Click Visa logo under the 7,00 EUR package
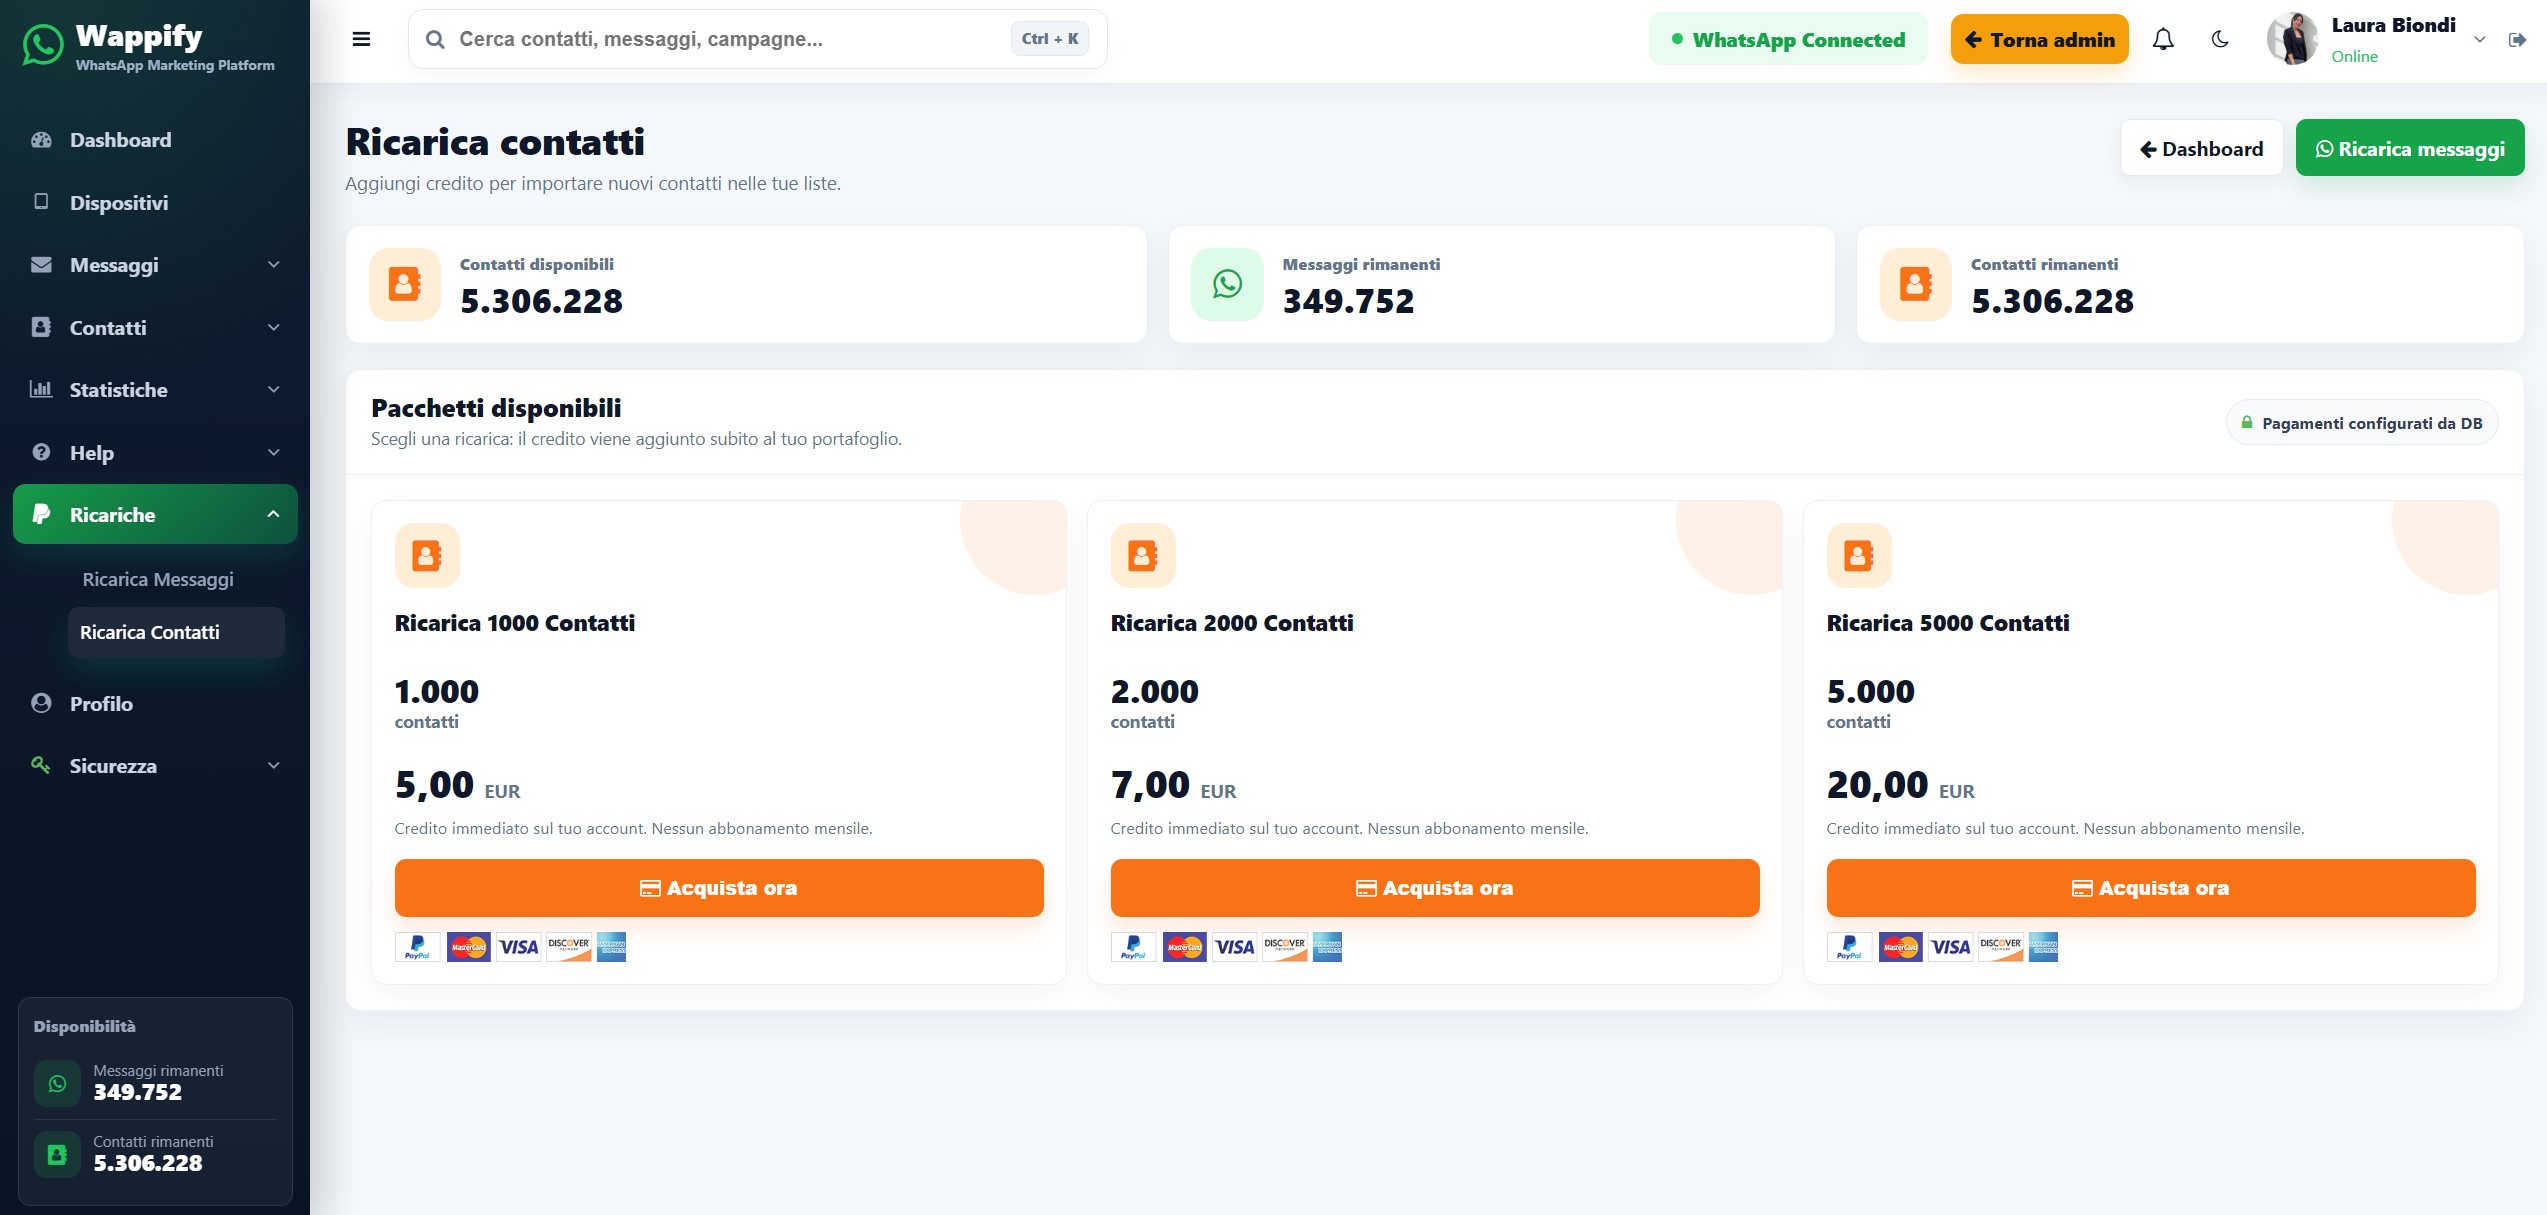Screen dimensions: 2547x1215 tap(1235, 947)
